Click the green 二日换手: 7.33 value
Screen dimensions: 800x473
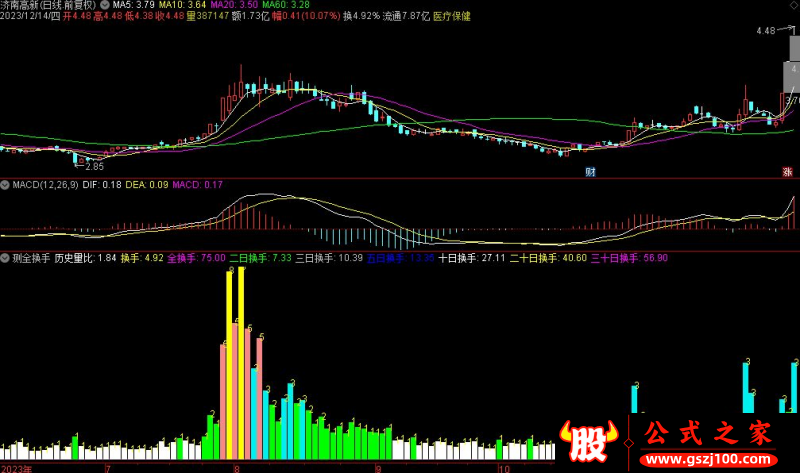pyautogui.click(x=260, y=258)
